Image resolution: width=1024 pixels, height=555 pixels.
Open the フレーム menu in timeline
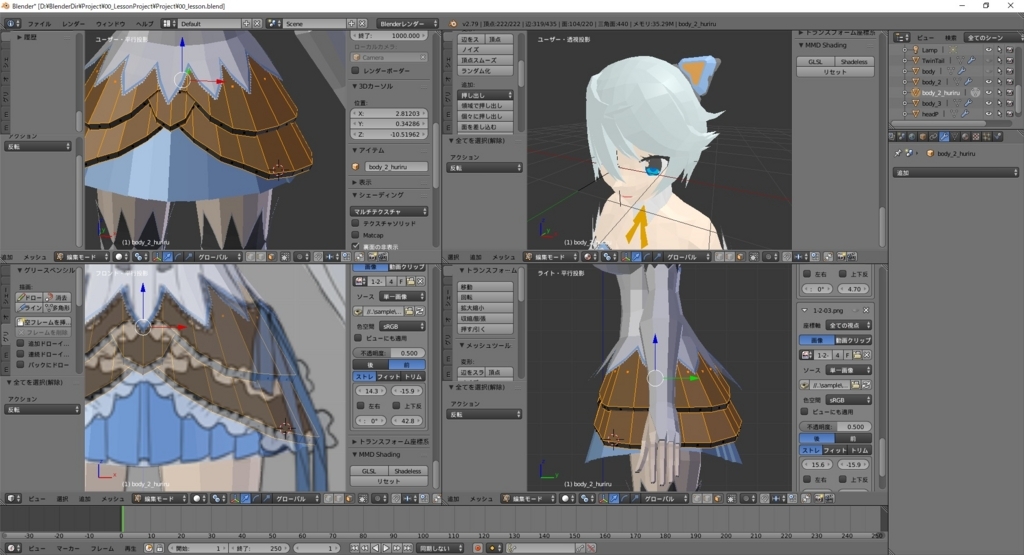(102, 548)
